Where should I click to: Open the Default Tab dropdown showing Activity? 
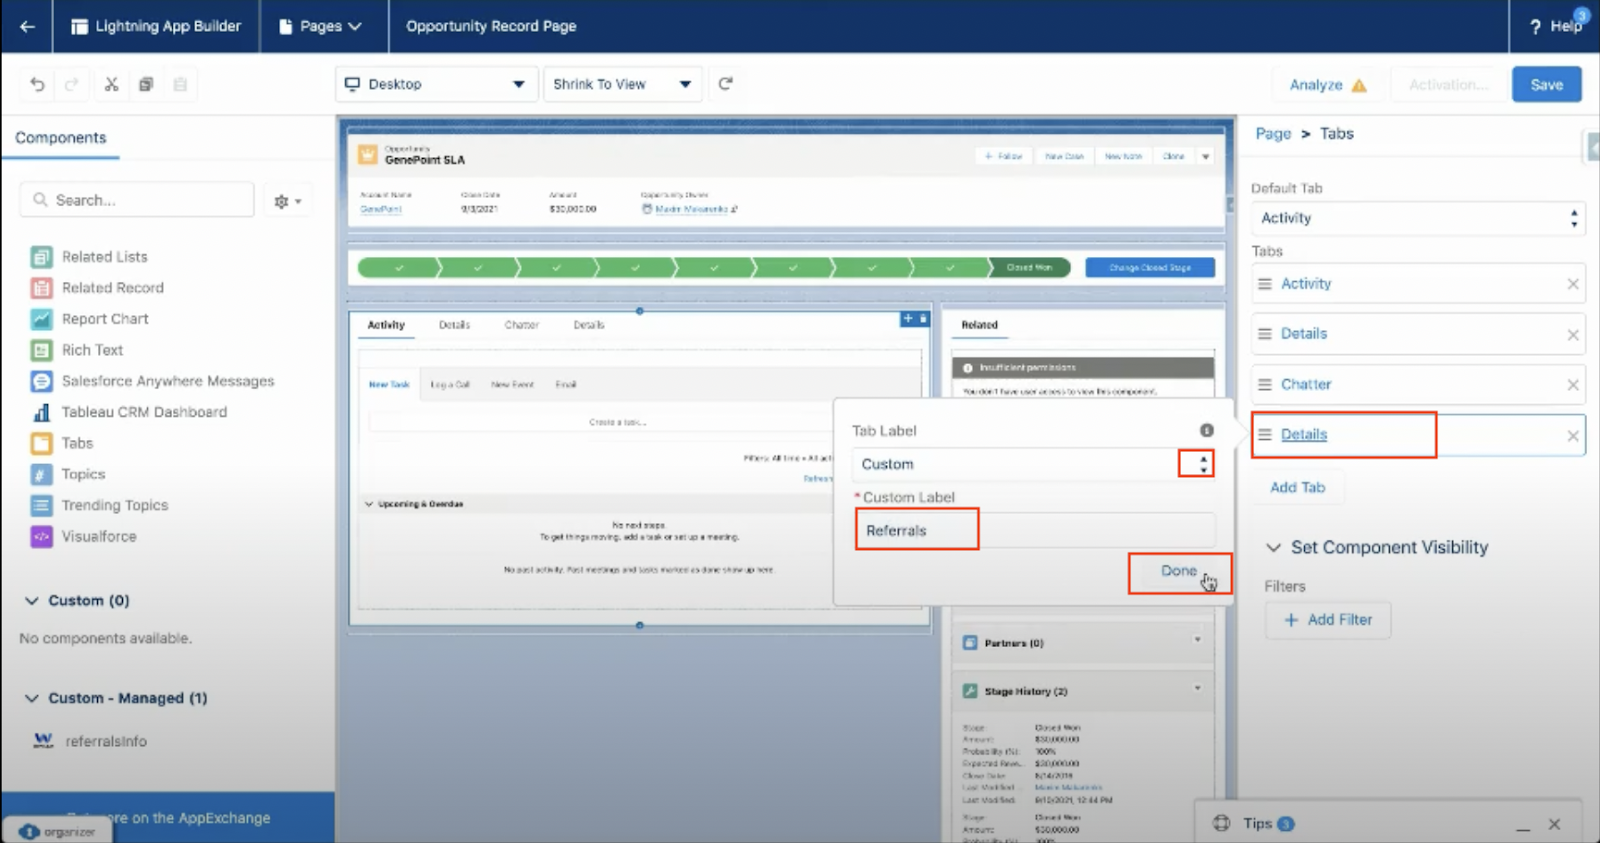coord(1418,218)
